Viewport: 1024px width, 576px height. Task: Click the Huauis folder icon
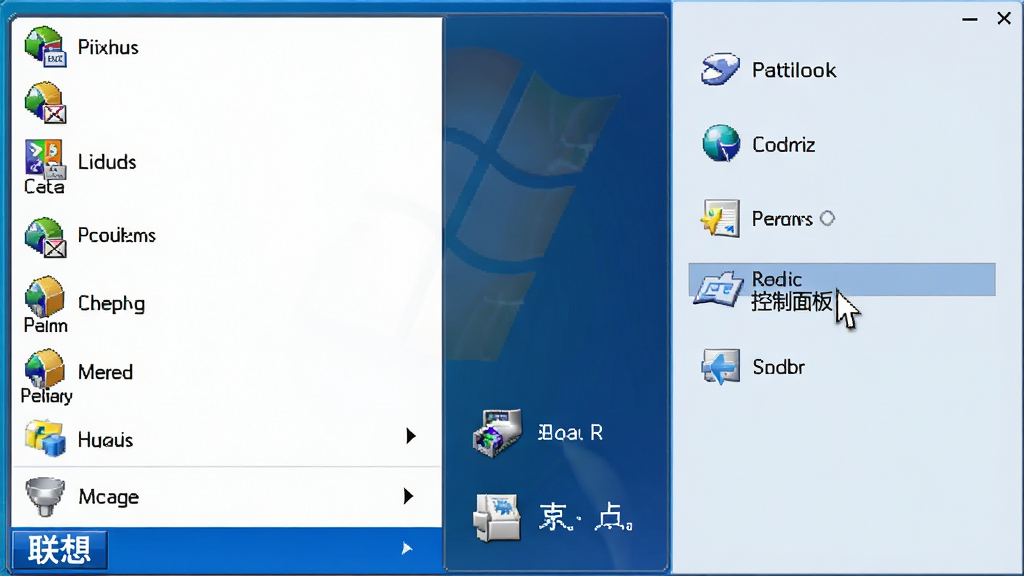pos(45,438)
